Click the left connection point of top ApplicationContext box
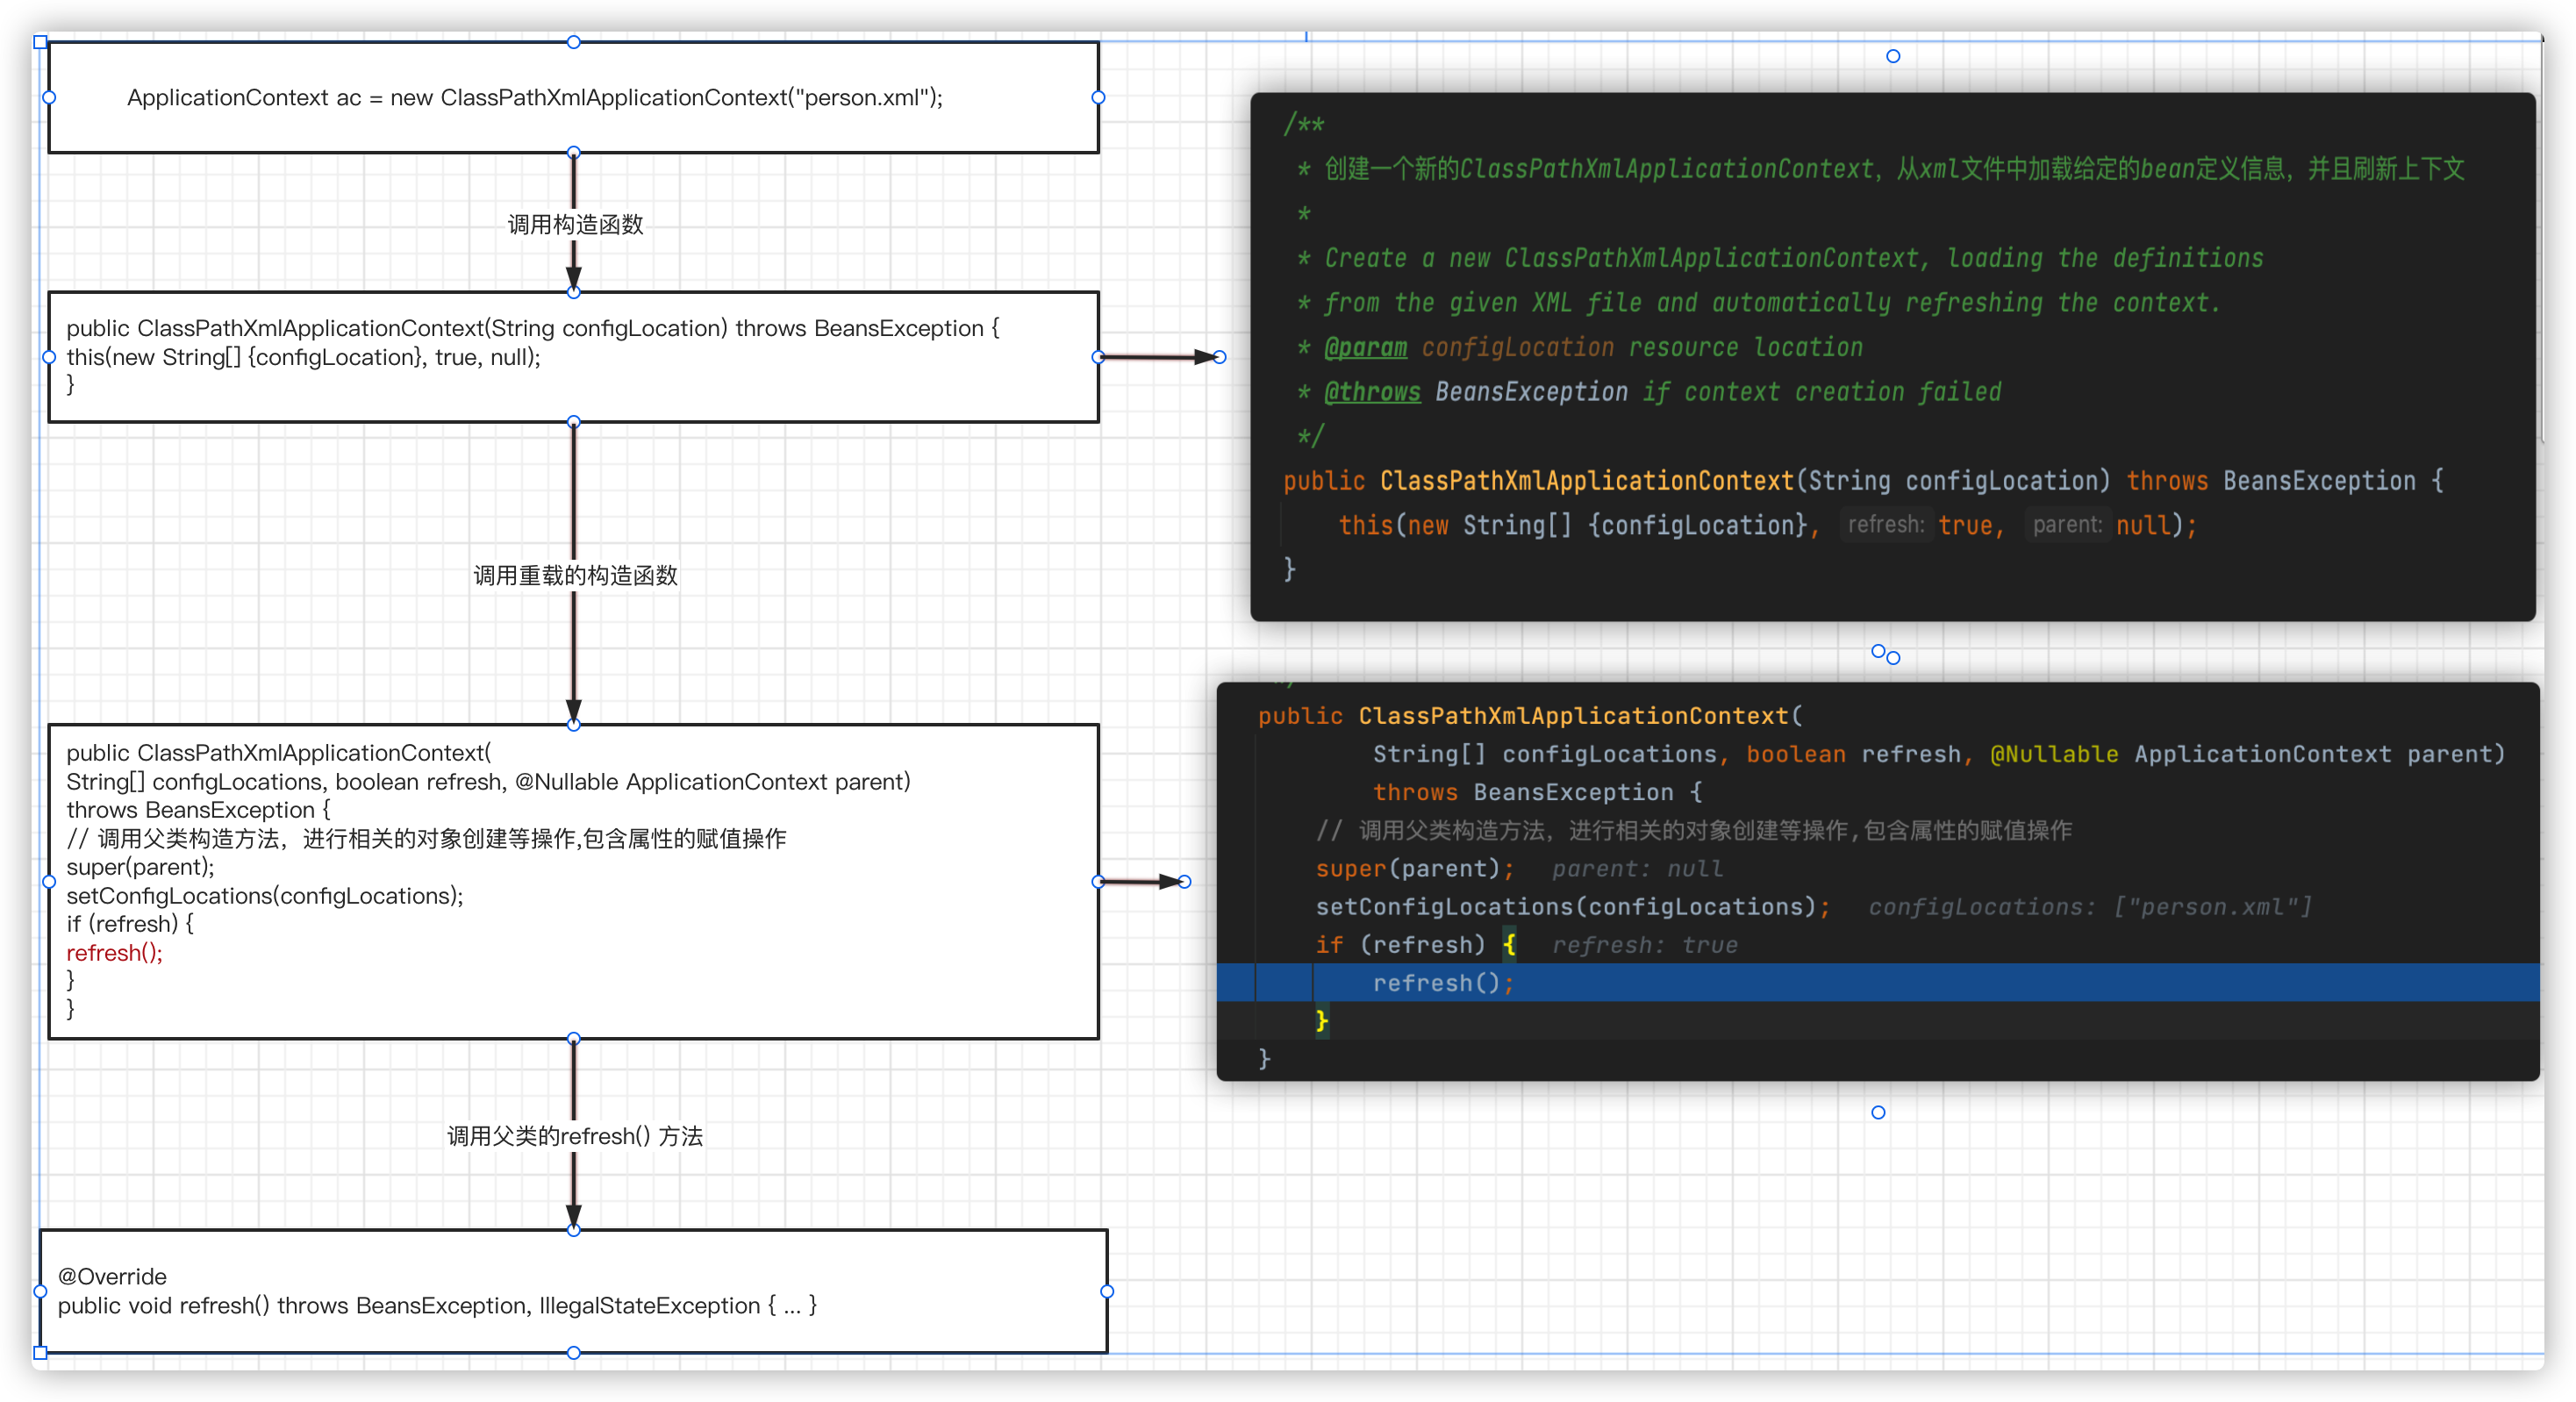2576x1402 pixels. pos(48,97)
